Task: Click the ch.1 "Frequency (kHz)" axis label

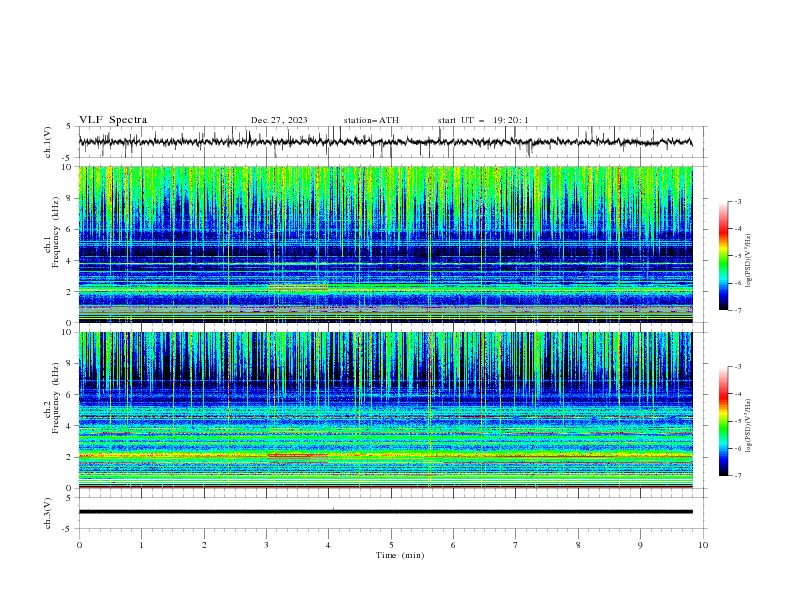Action: (x=56, y=232)
